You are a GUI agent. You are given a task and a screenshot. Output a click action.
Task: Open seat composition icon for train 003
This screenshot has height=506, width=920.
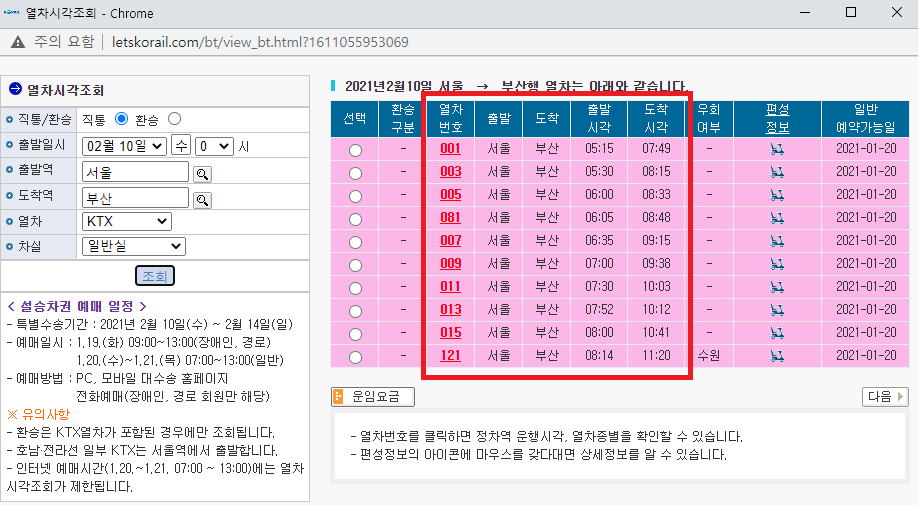(x=777, y=173)
